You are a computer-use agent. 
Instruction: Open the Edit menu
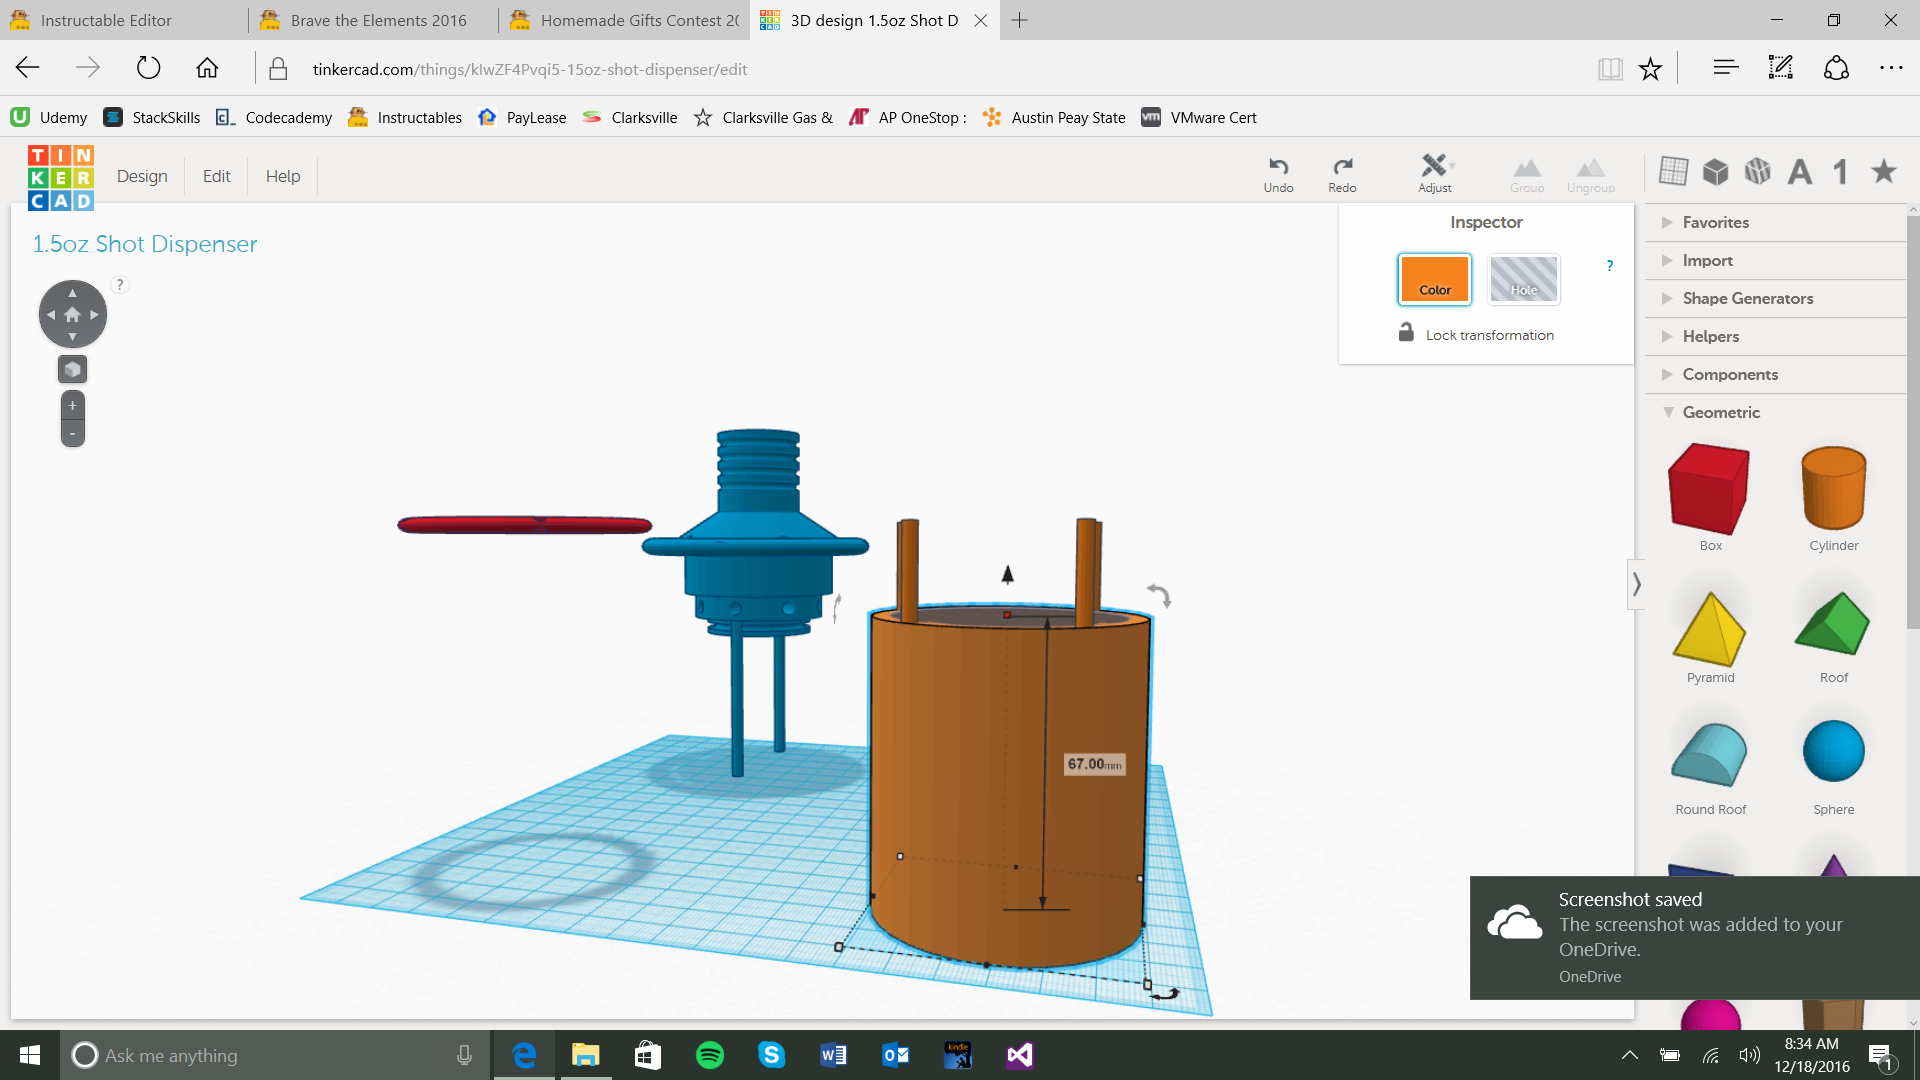(x=216, y=176)
